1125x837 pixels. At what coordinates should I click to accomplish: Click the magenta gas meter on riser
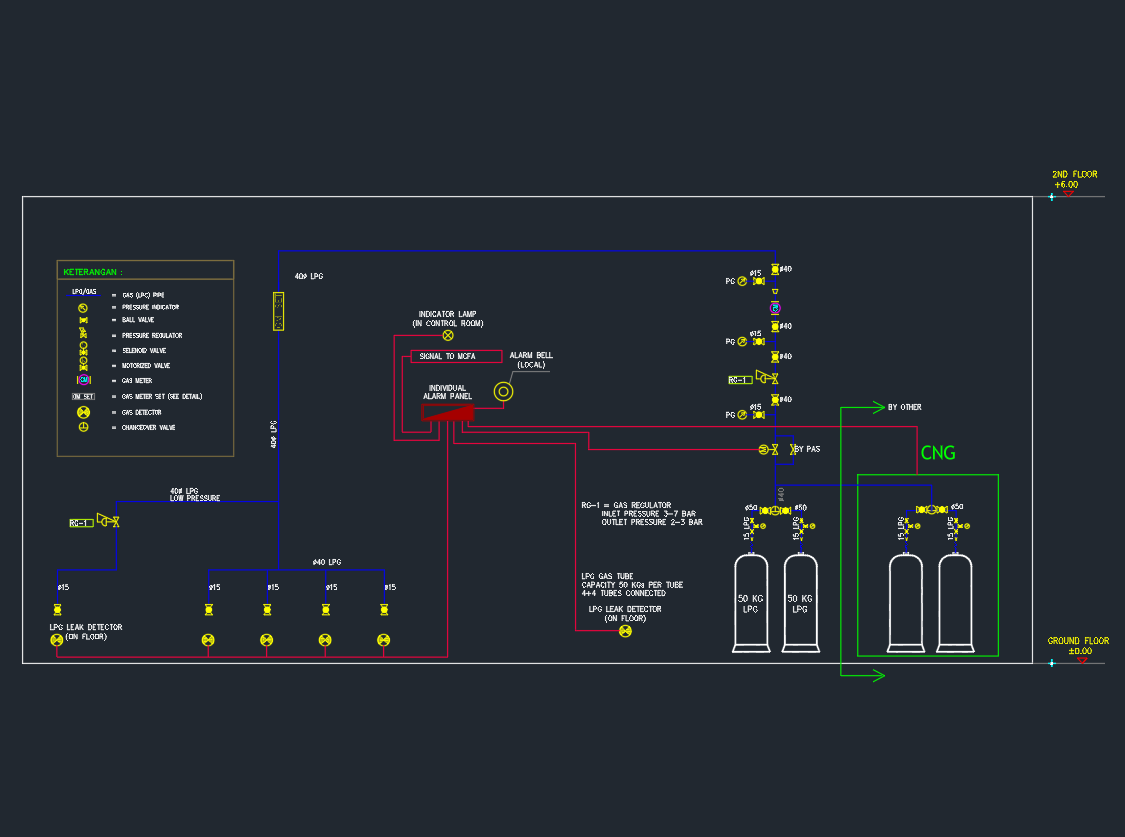point(775,307)
